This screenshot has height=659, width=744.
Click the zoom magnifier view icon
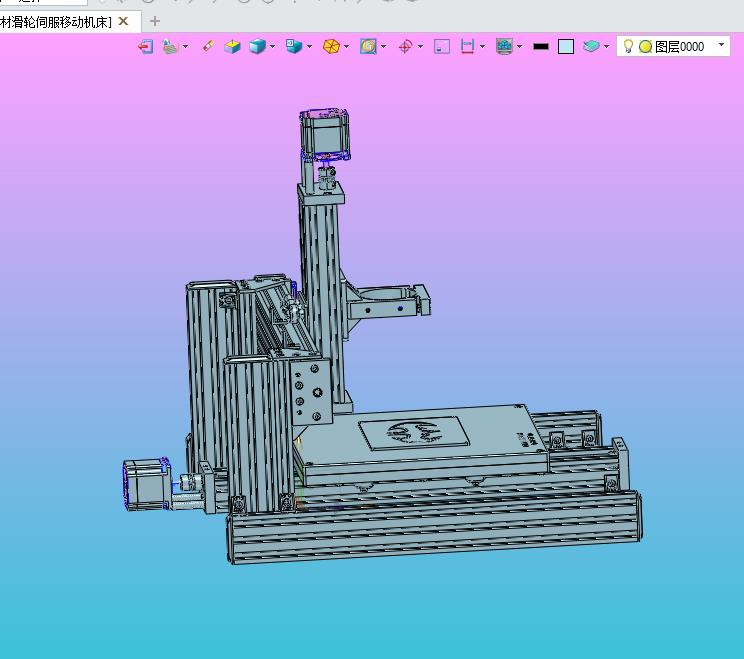coord(368,46)
